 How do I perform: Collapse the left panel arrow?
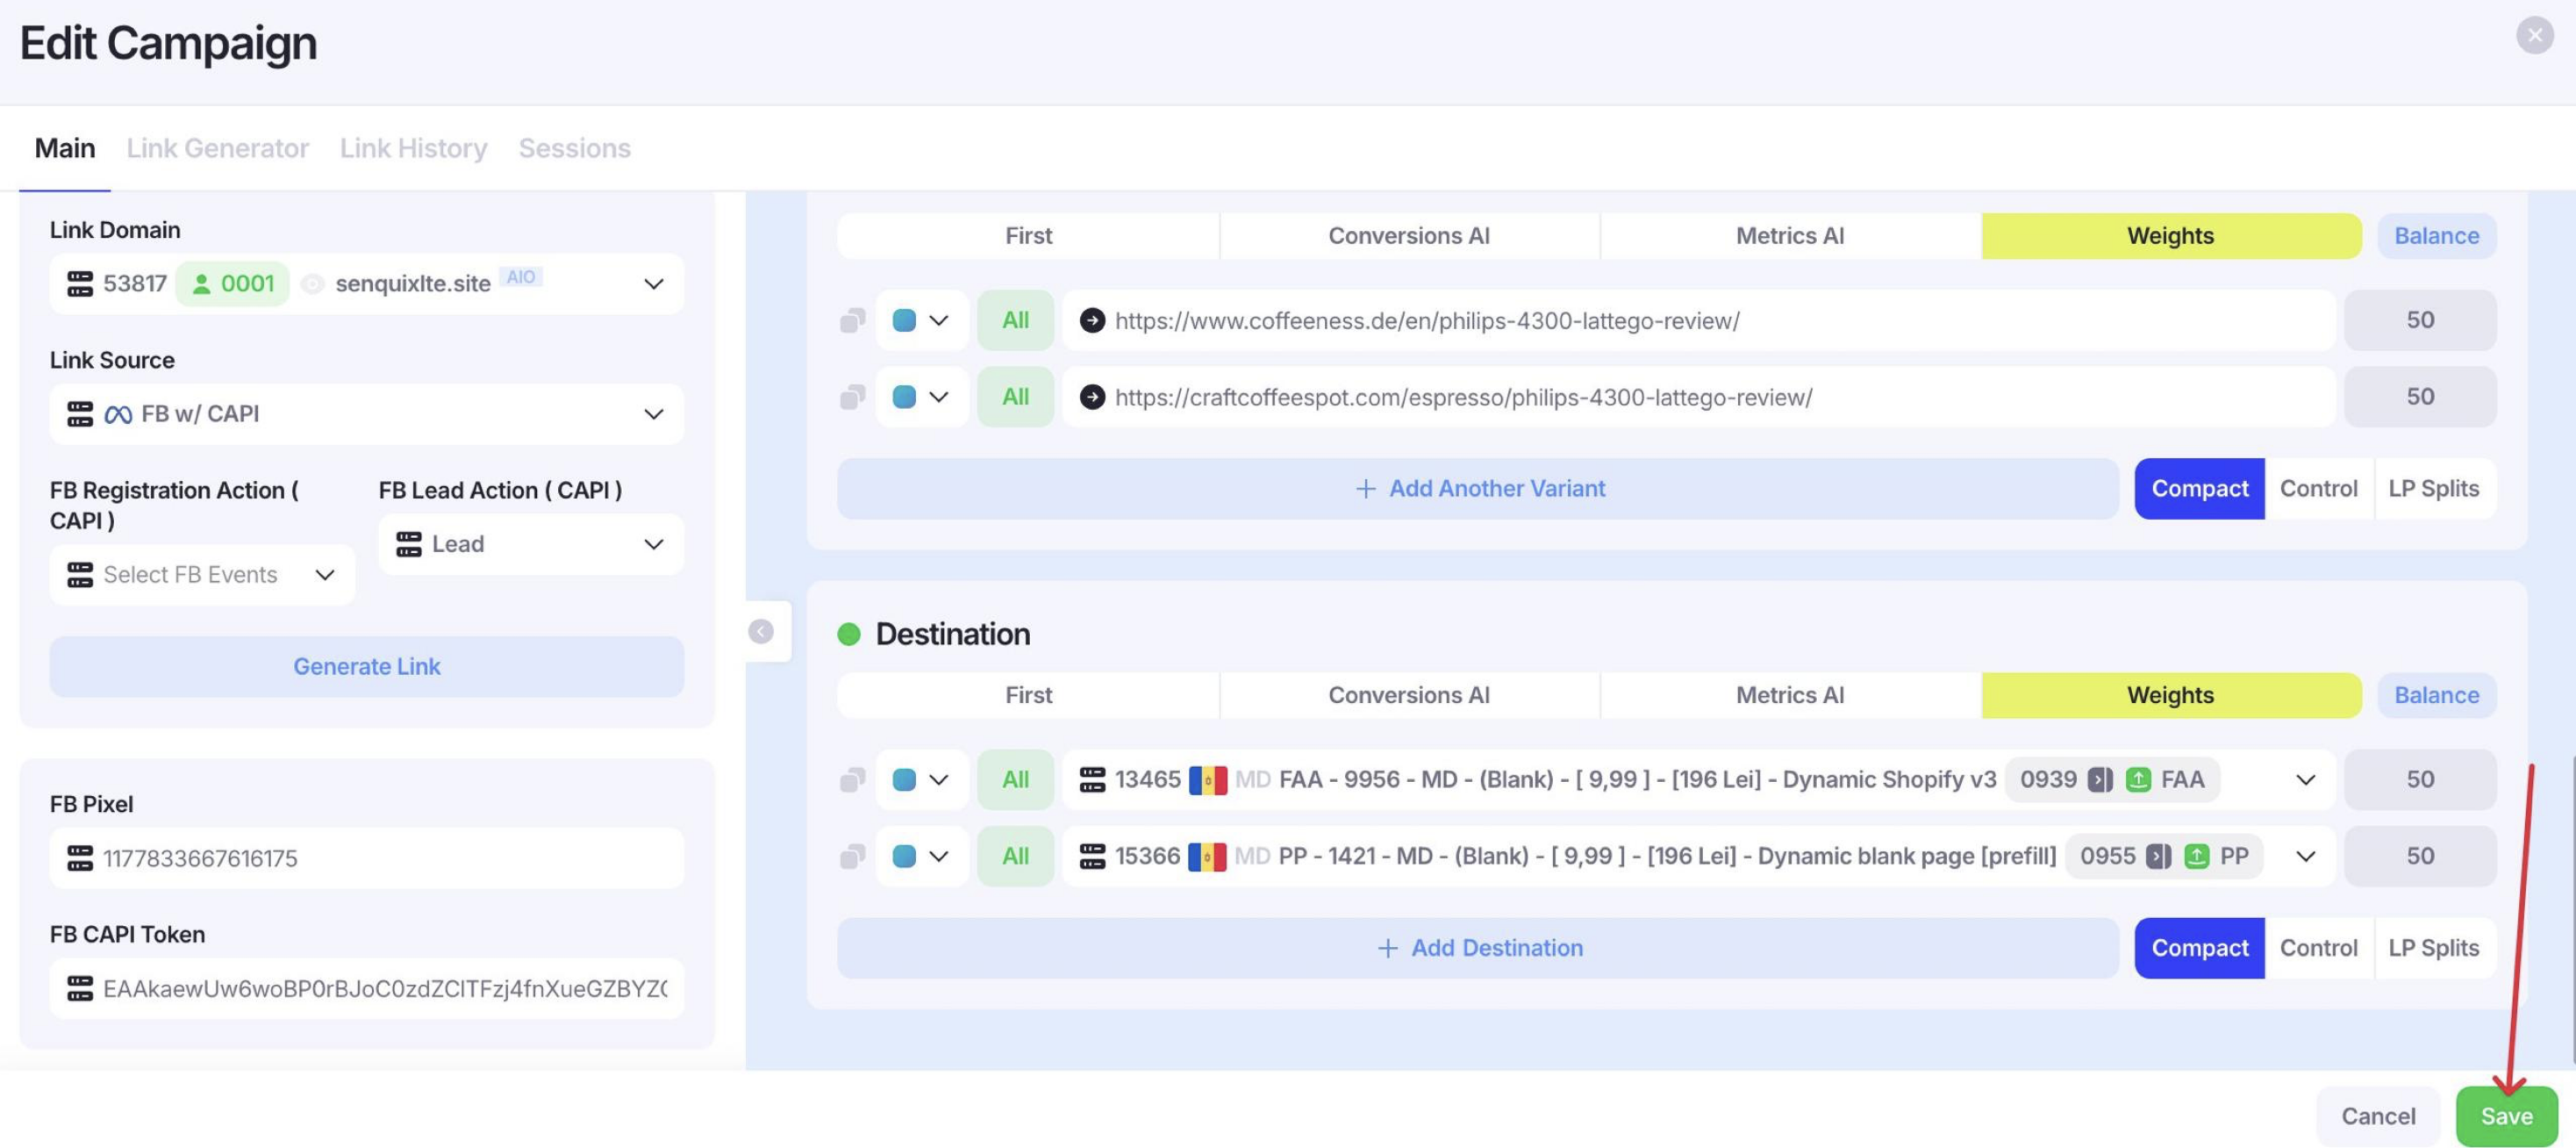coord(761,632)
